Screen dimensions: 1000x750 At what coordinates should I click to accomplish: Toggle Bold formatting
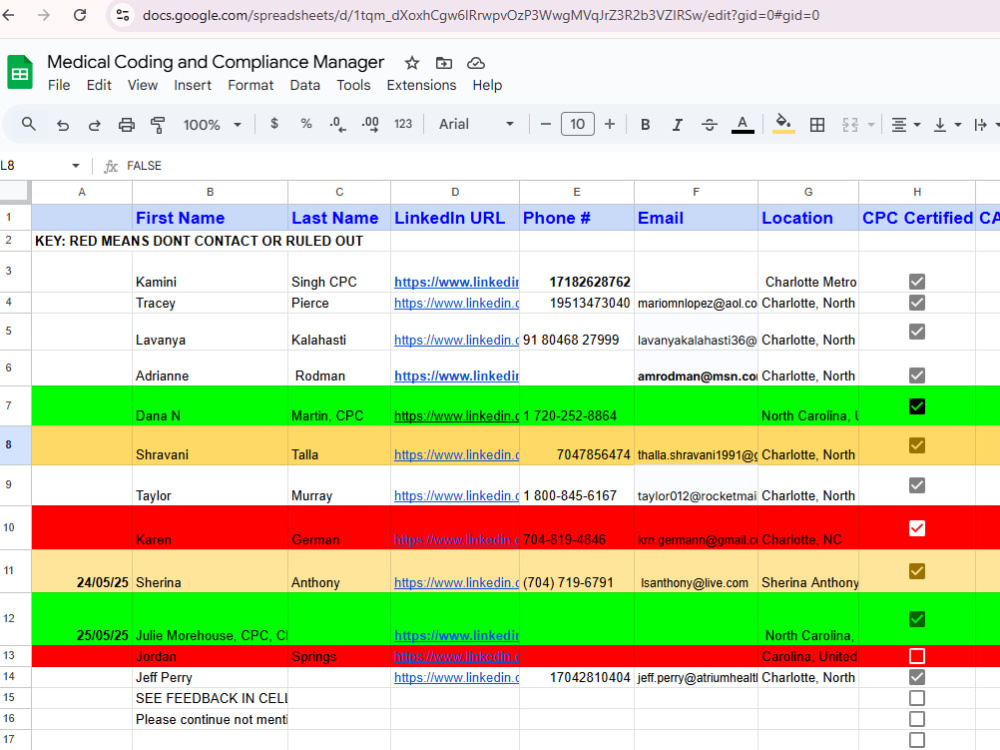pyautogui.click(x=645, y=124)
